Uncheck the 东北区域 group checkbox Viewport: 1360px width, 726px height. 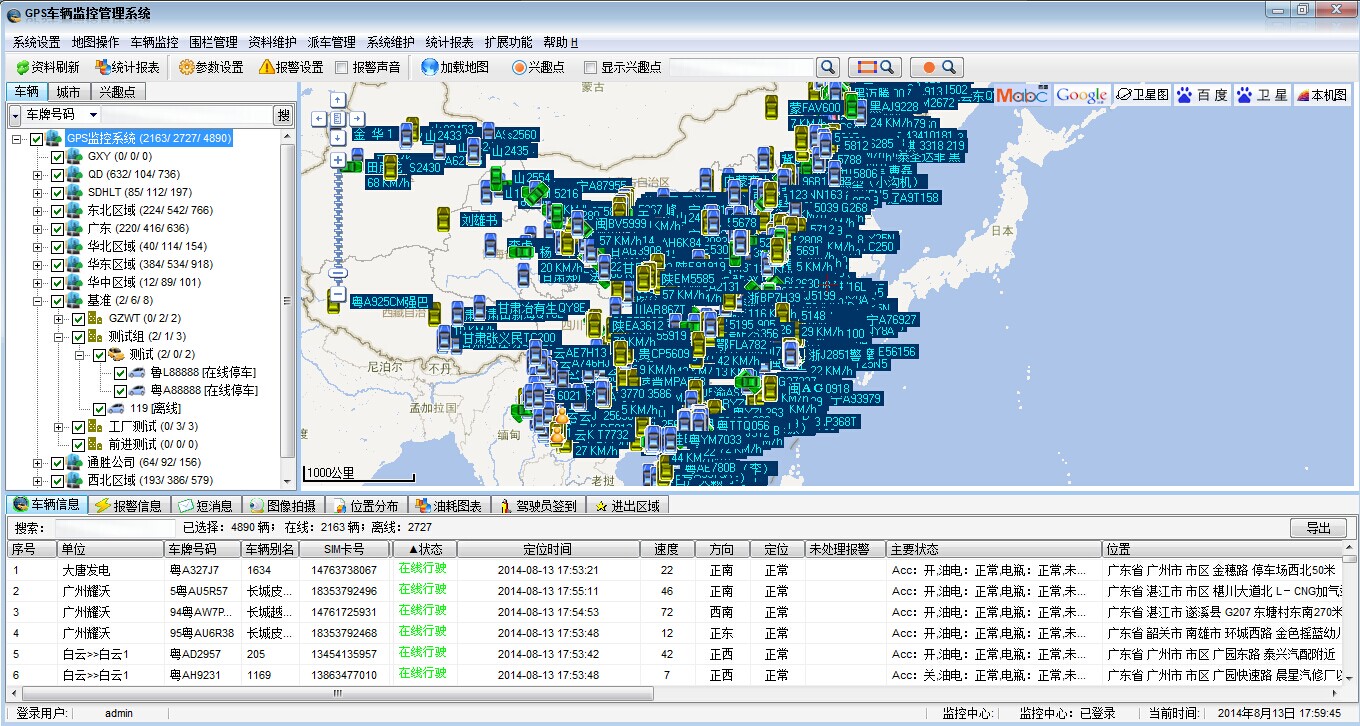[57, 210]
